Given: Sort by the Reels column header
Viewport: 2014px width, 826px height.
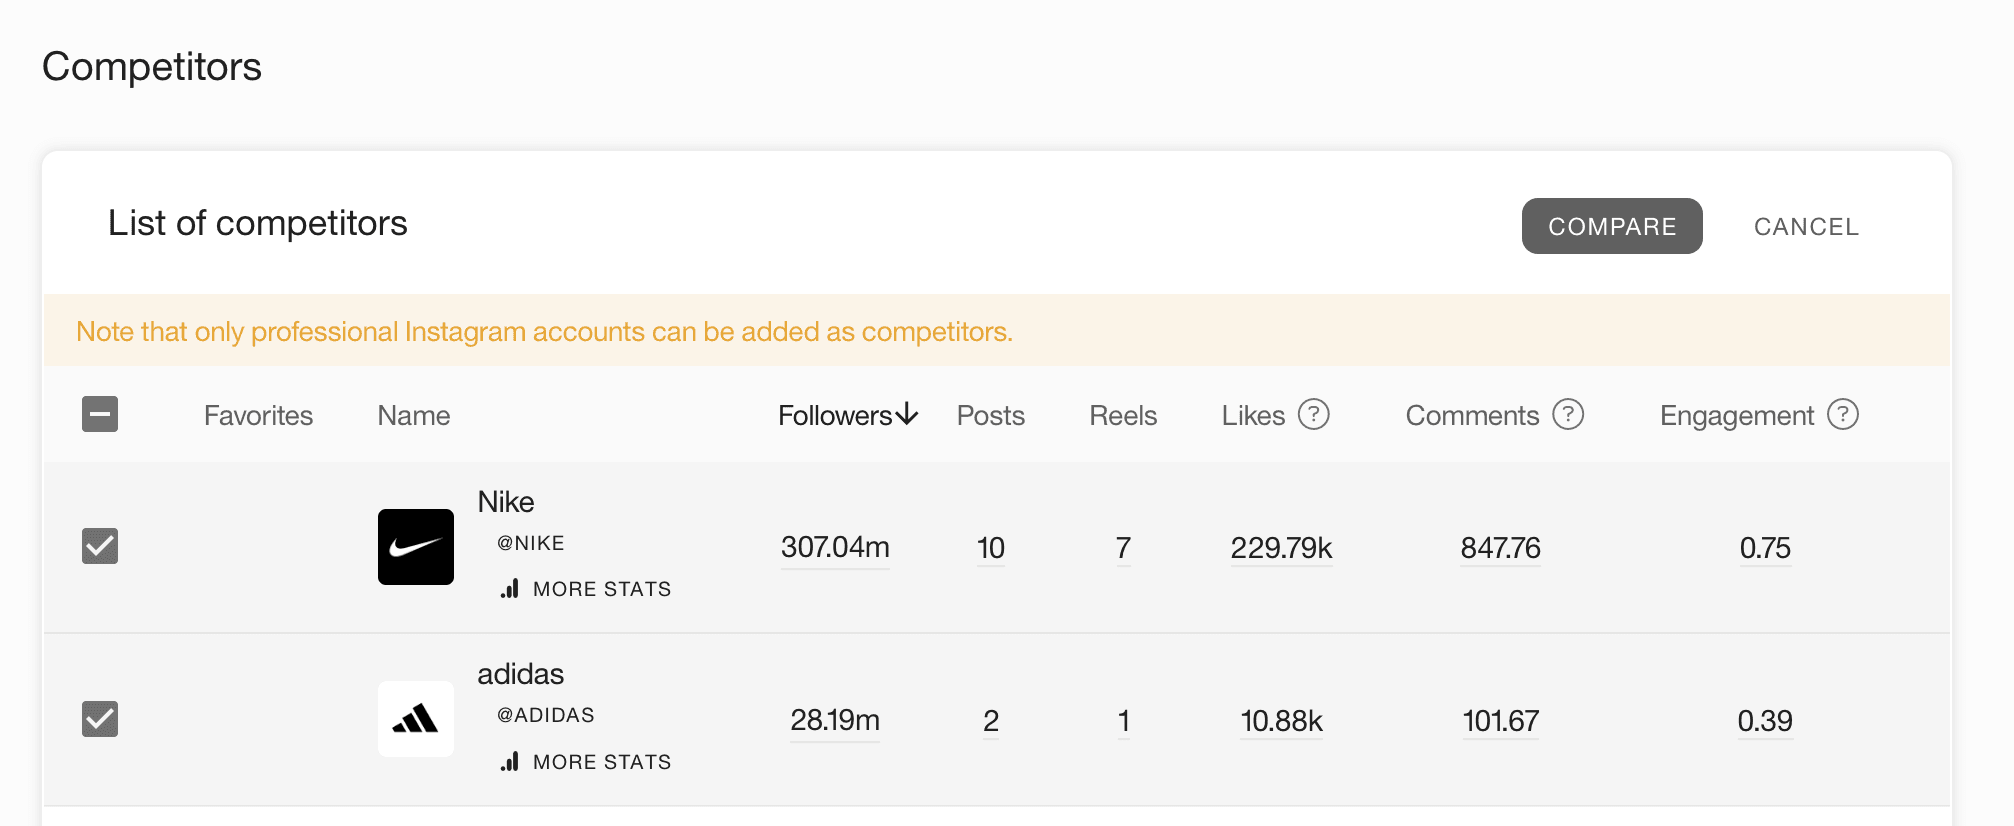Looking at the screenshot, I should click(x=1123, y=416).
